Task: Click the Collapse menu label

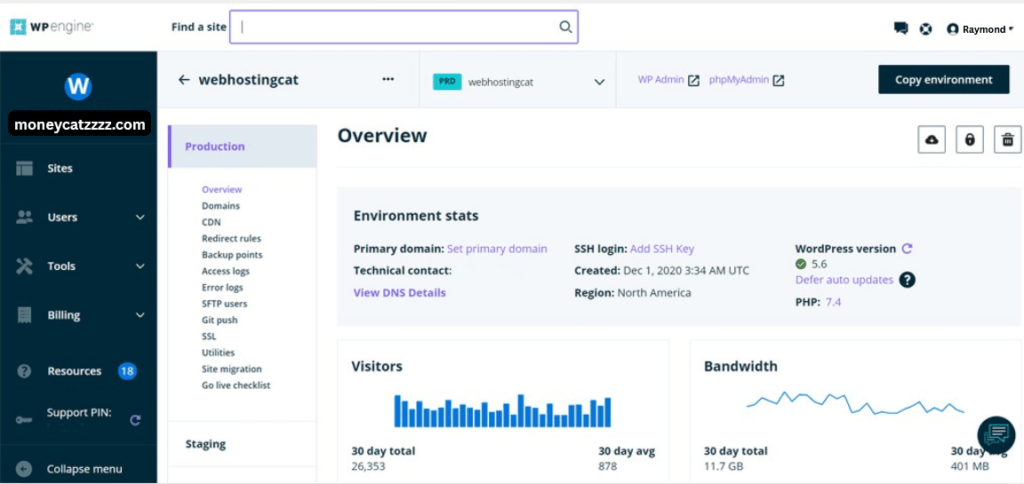Action: pos(84,469)
